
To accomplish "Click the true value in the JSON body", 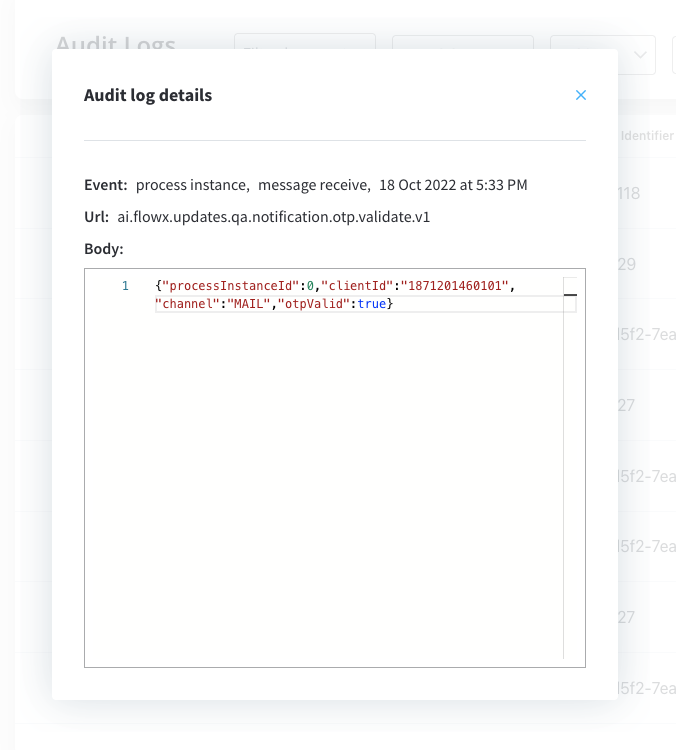I will tap(372, 304).
